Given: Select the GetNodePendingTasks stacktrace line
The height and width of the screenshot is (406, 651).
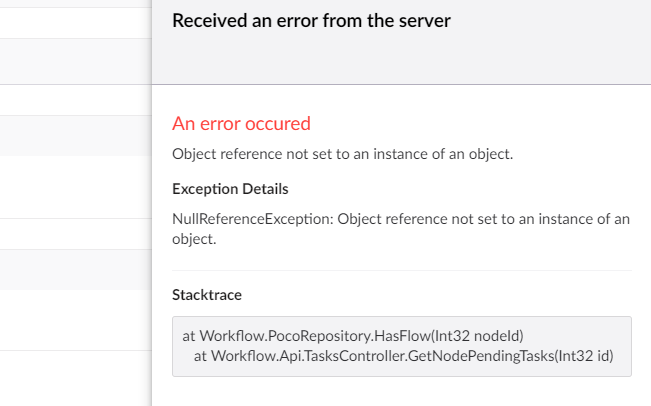Looking at the screenshot, I should [404, 356].
